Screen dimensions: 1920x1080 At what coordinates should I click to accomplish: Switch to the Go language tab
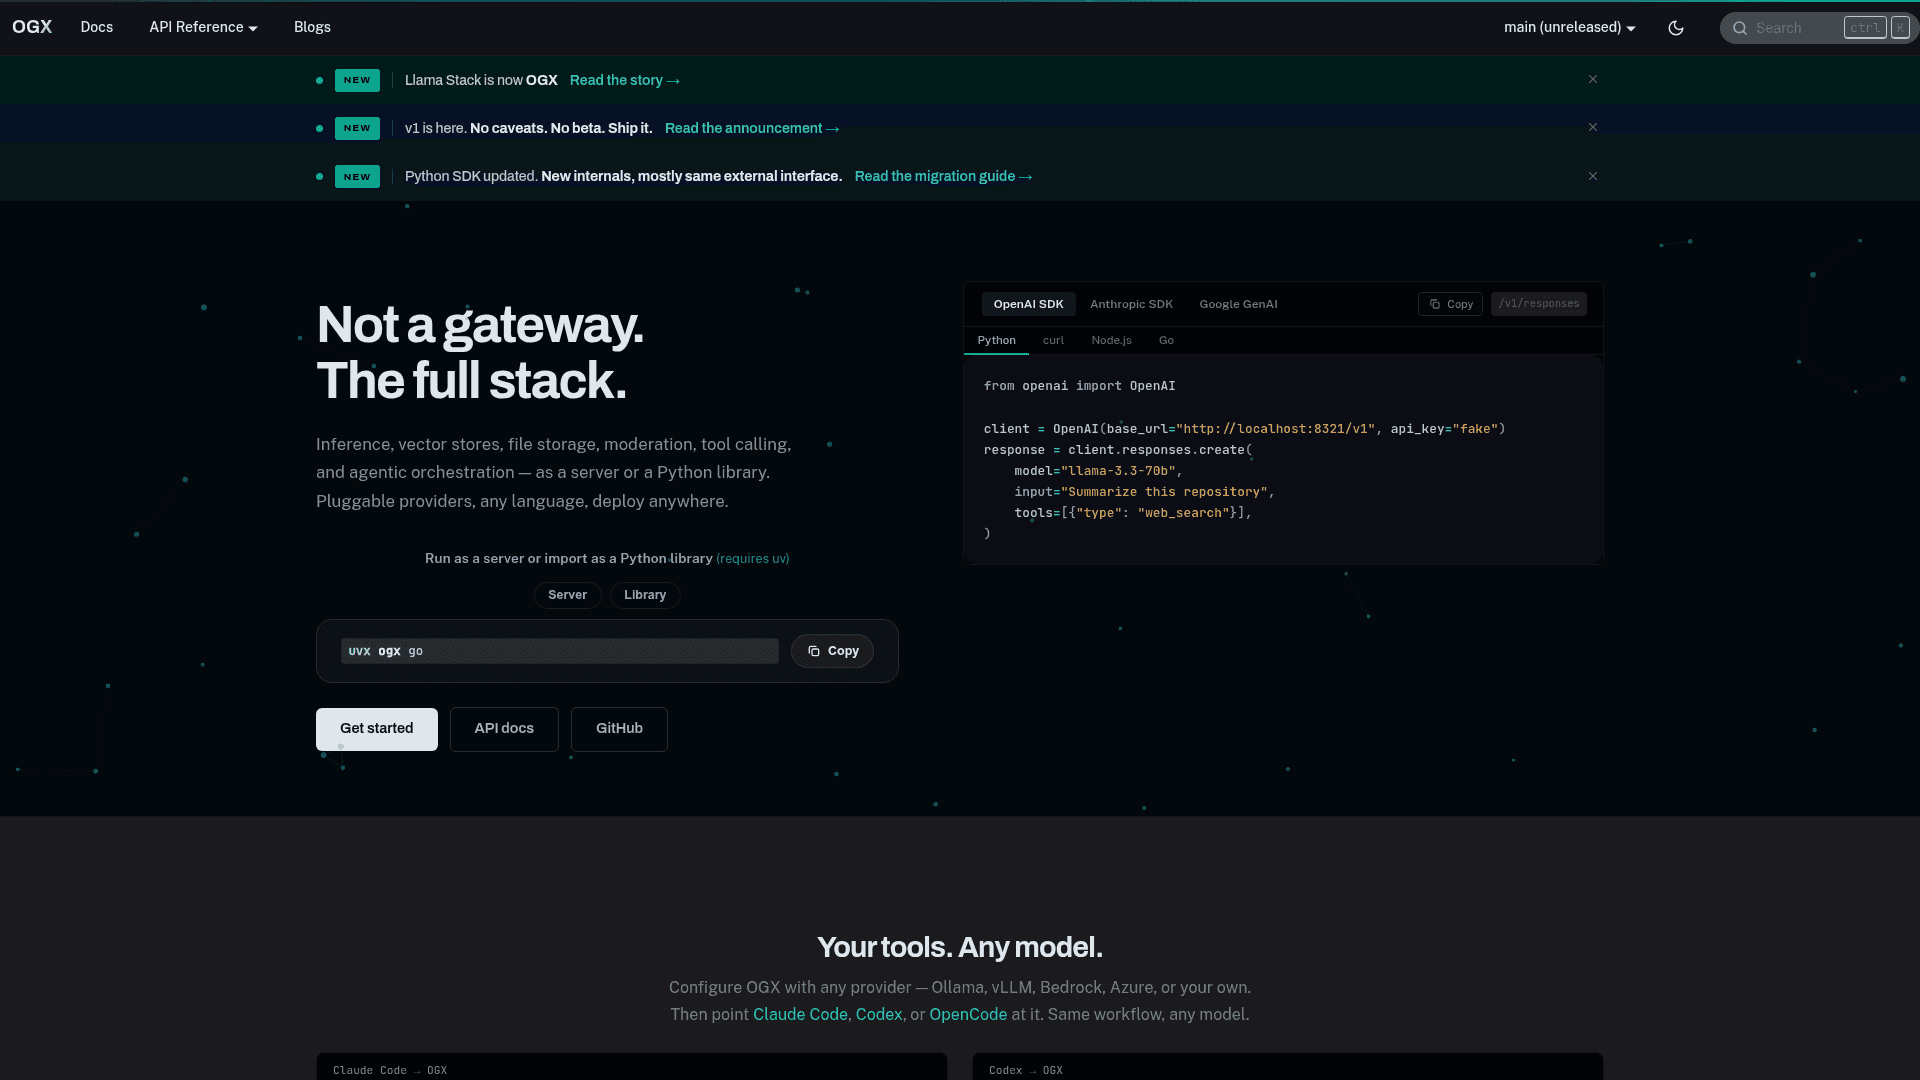[x=1166, y=340]
